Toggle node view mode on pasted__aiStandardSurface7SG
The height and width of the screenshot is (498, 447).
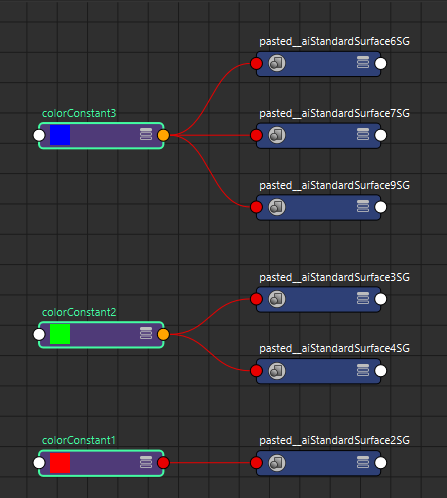coord(363,134)
